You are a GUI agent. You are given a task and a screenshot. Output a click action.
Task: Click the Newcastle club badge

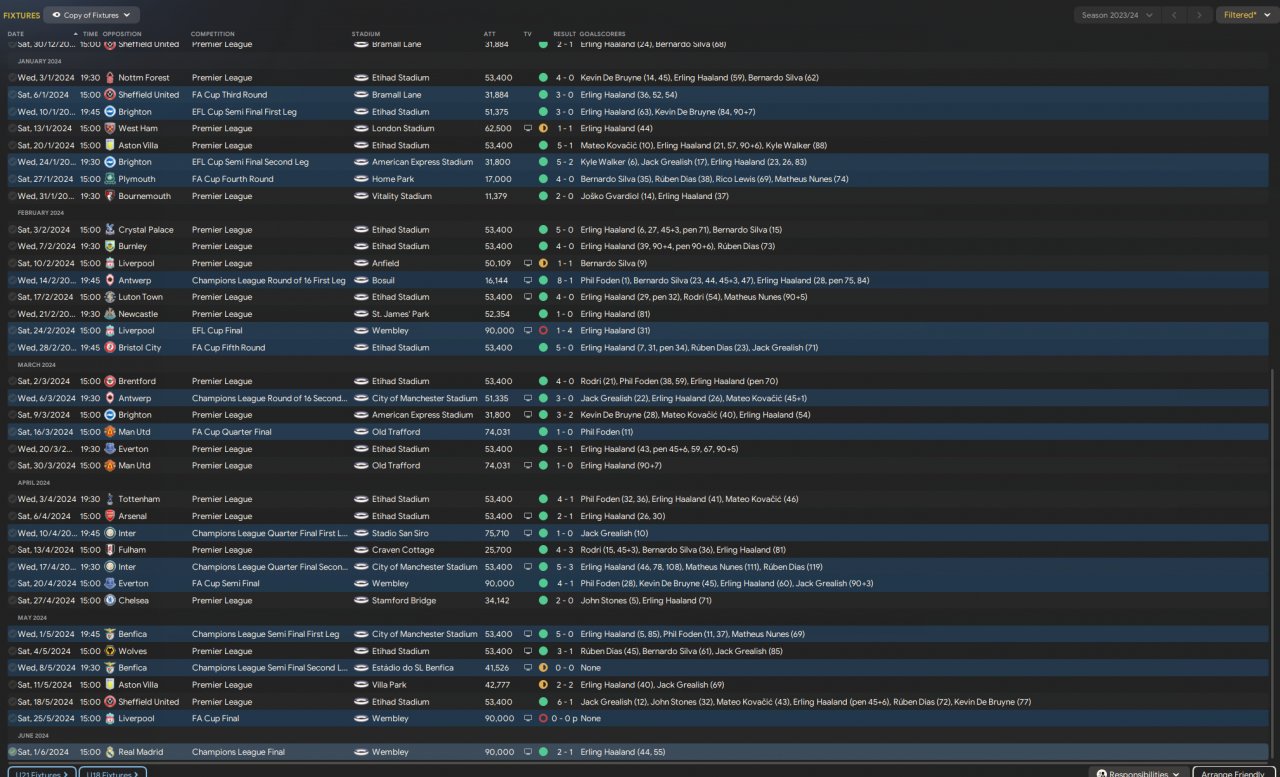pos(110,314)
